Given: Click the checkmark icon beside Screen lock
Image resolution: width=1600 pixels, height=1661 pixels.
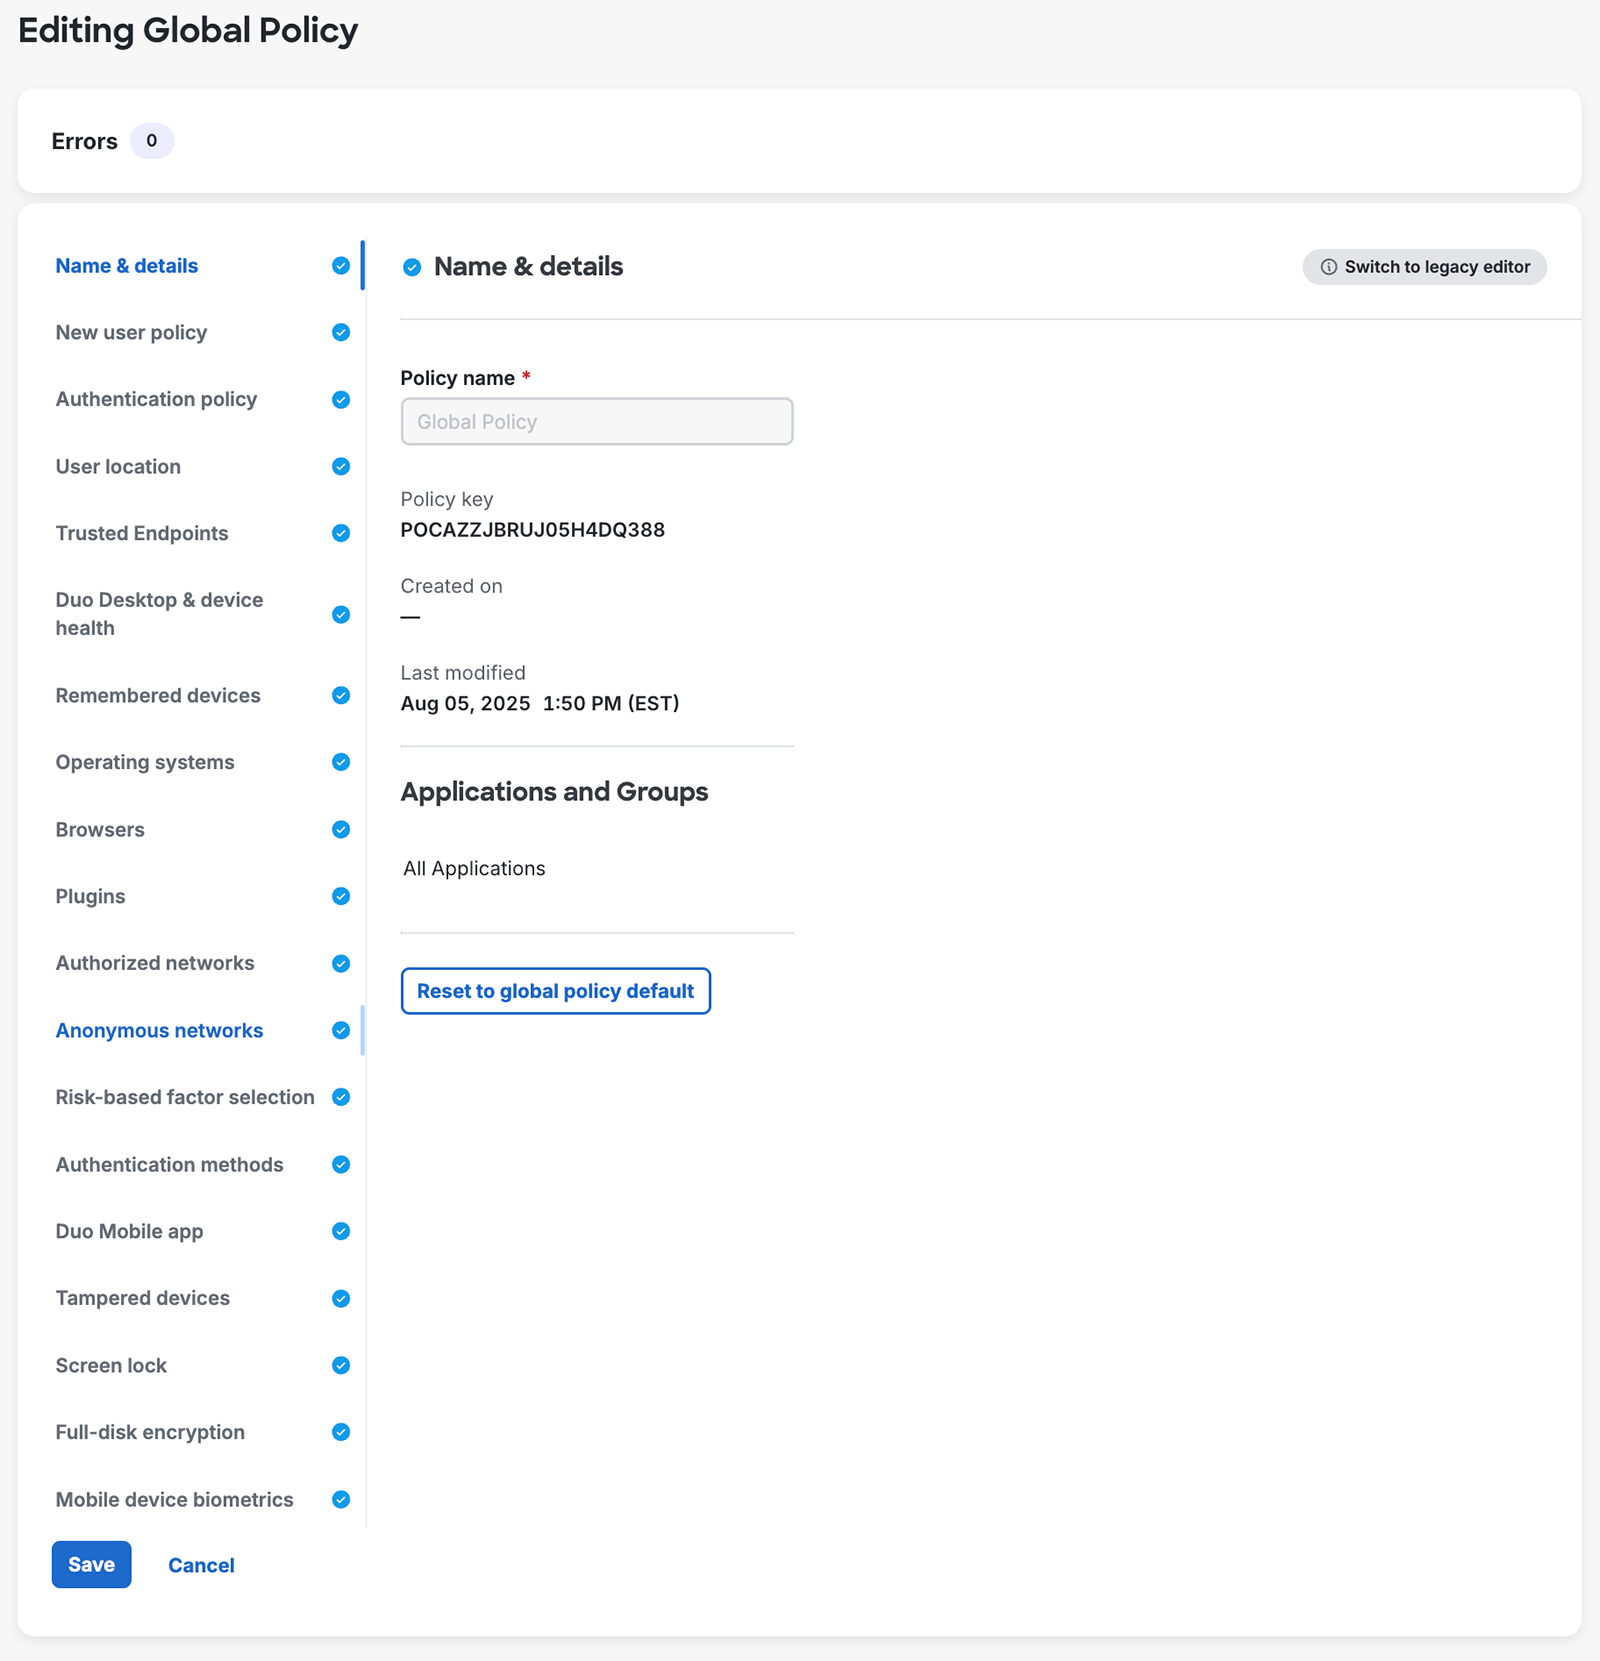Looking at the screenshot, I should (341, 1365).
